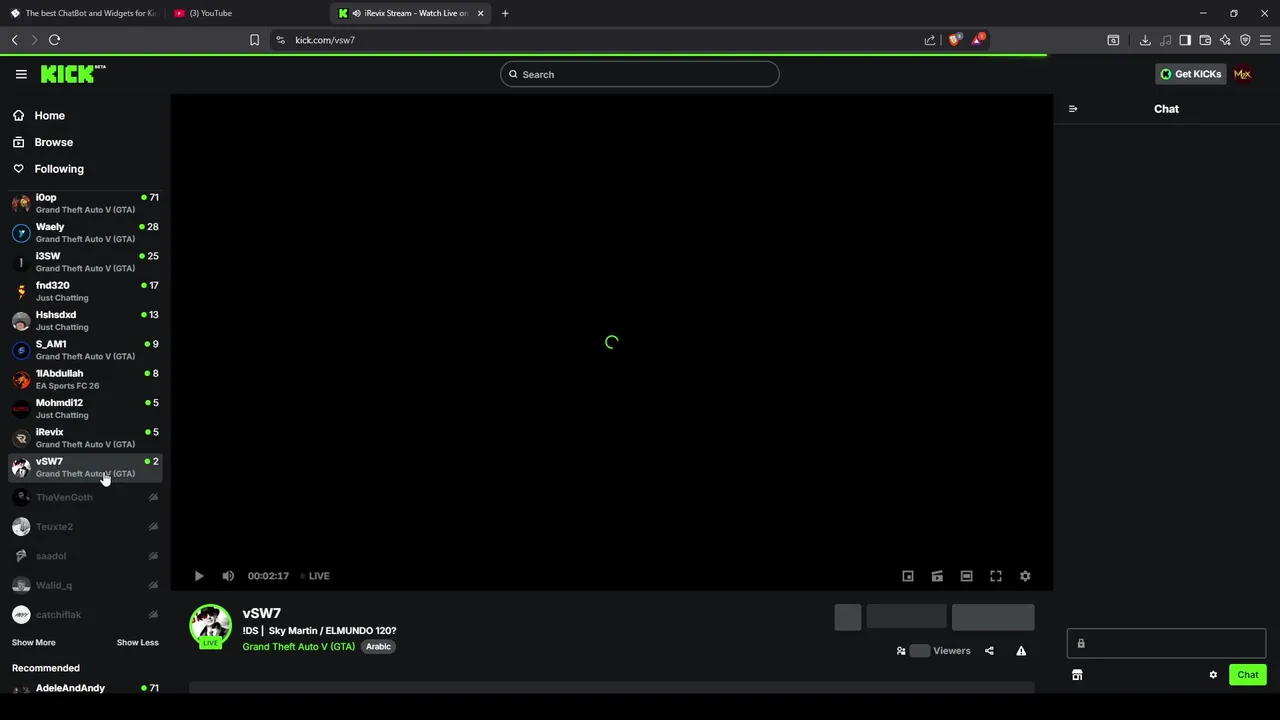
Task: Open 1lAbdullah channel in sidebar
Action: [85, 379]
